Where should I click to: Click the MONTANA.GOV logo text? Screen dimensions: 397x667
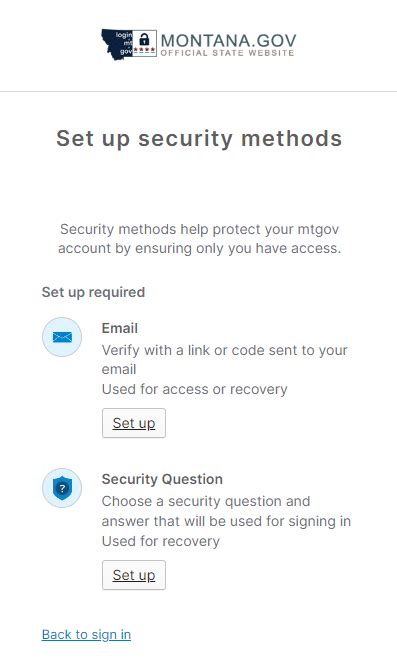(x=228, y=40)
